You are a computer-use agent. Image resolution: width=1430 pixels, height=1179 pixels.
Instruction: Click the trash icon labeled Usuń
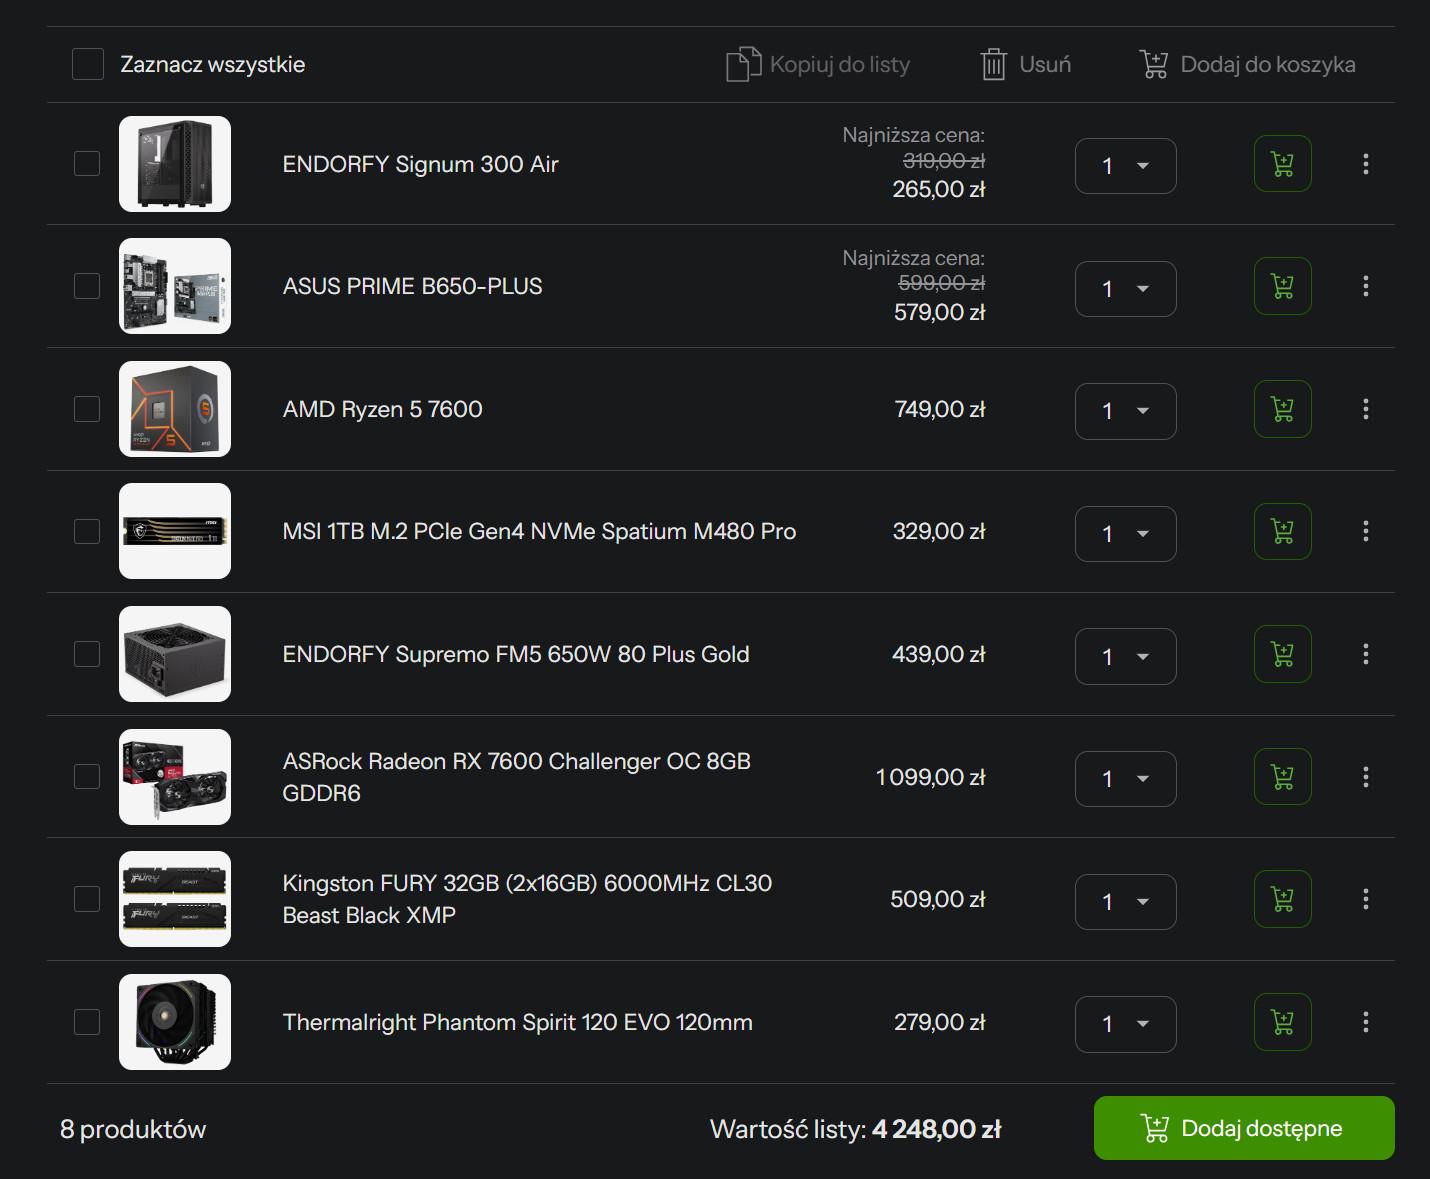click(1025, 65)
